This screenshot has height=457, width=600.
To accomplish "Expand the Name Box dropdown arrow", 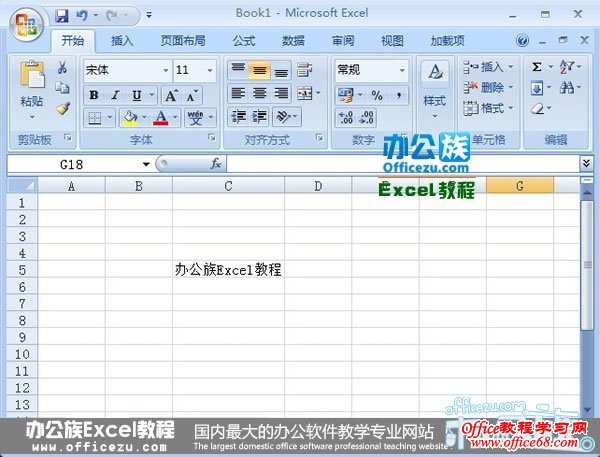I will point(146,164).
